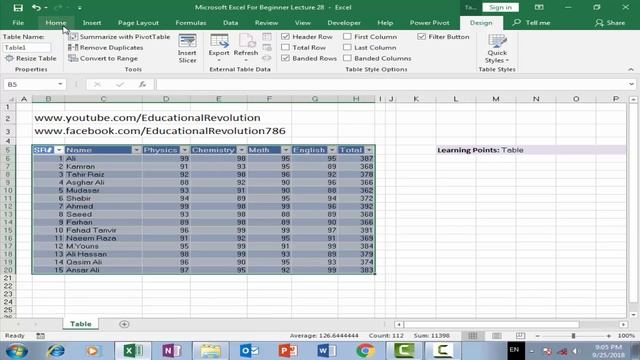Open the SR# column filter dropdown

click(59, 150)
